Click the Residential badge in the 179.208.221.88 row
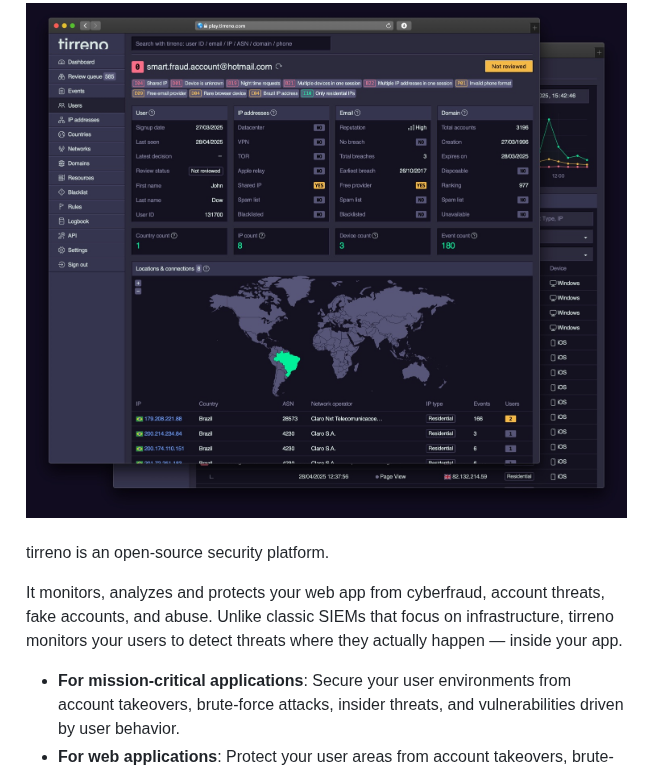Viewport: 653px width, 769px height. (x=441, y=419)
